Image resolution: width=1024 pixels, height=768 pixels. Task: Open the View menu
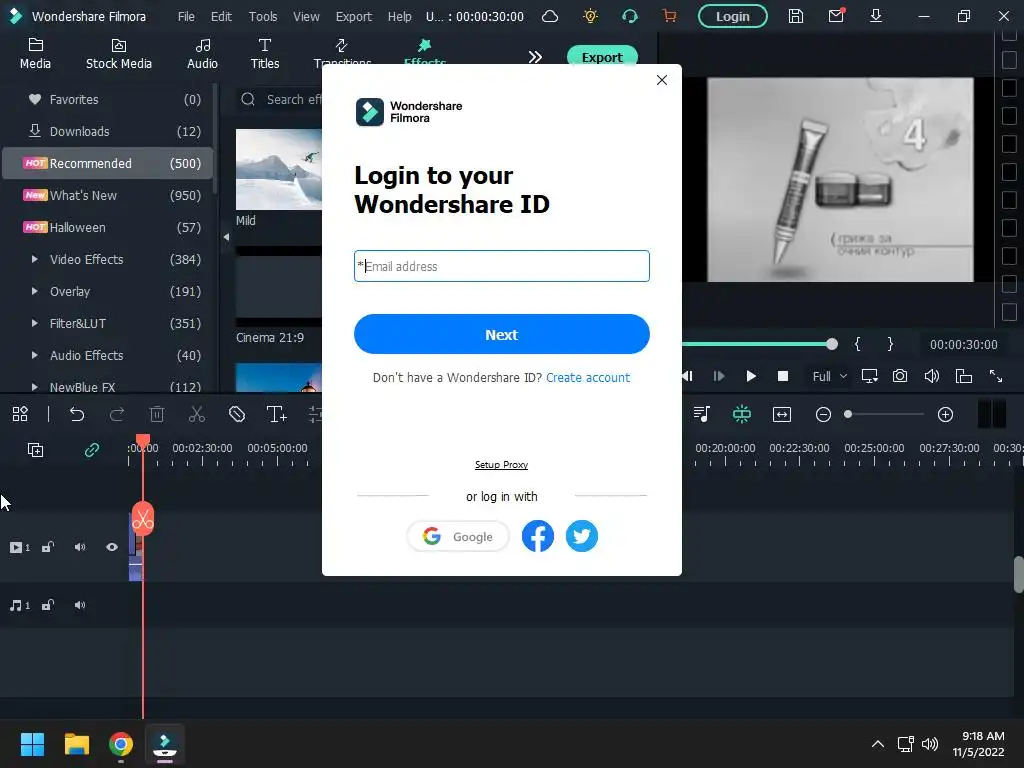pos(306,16)
